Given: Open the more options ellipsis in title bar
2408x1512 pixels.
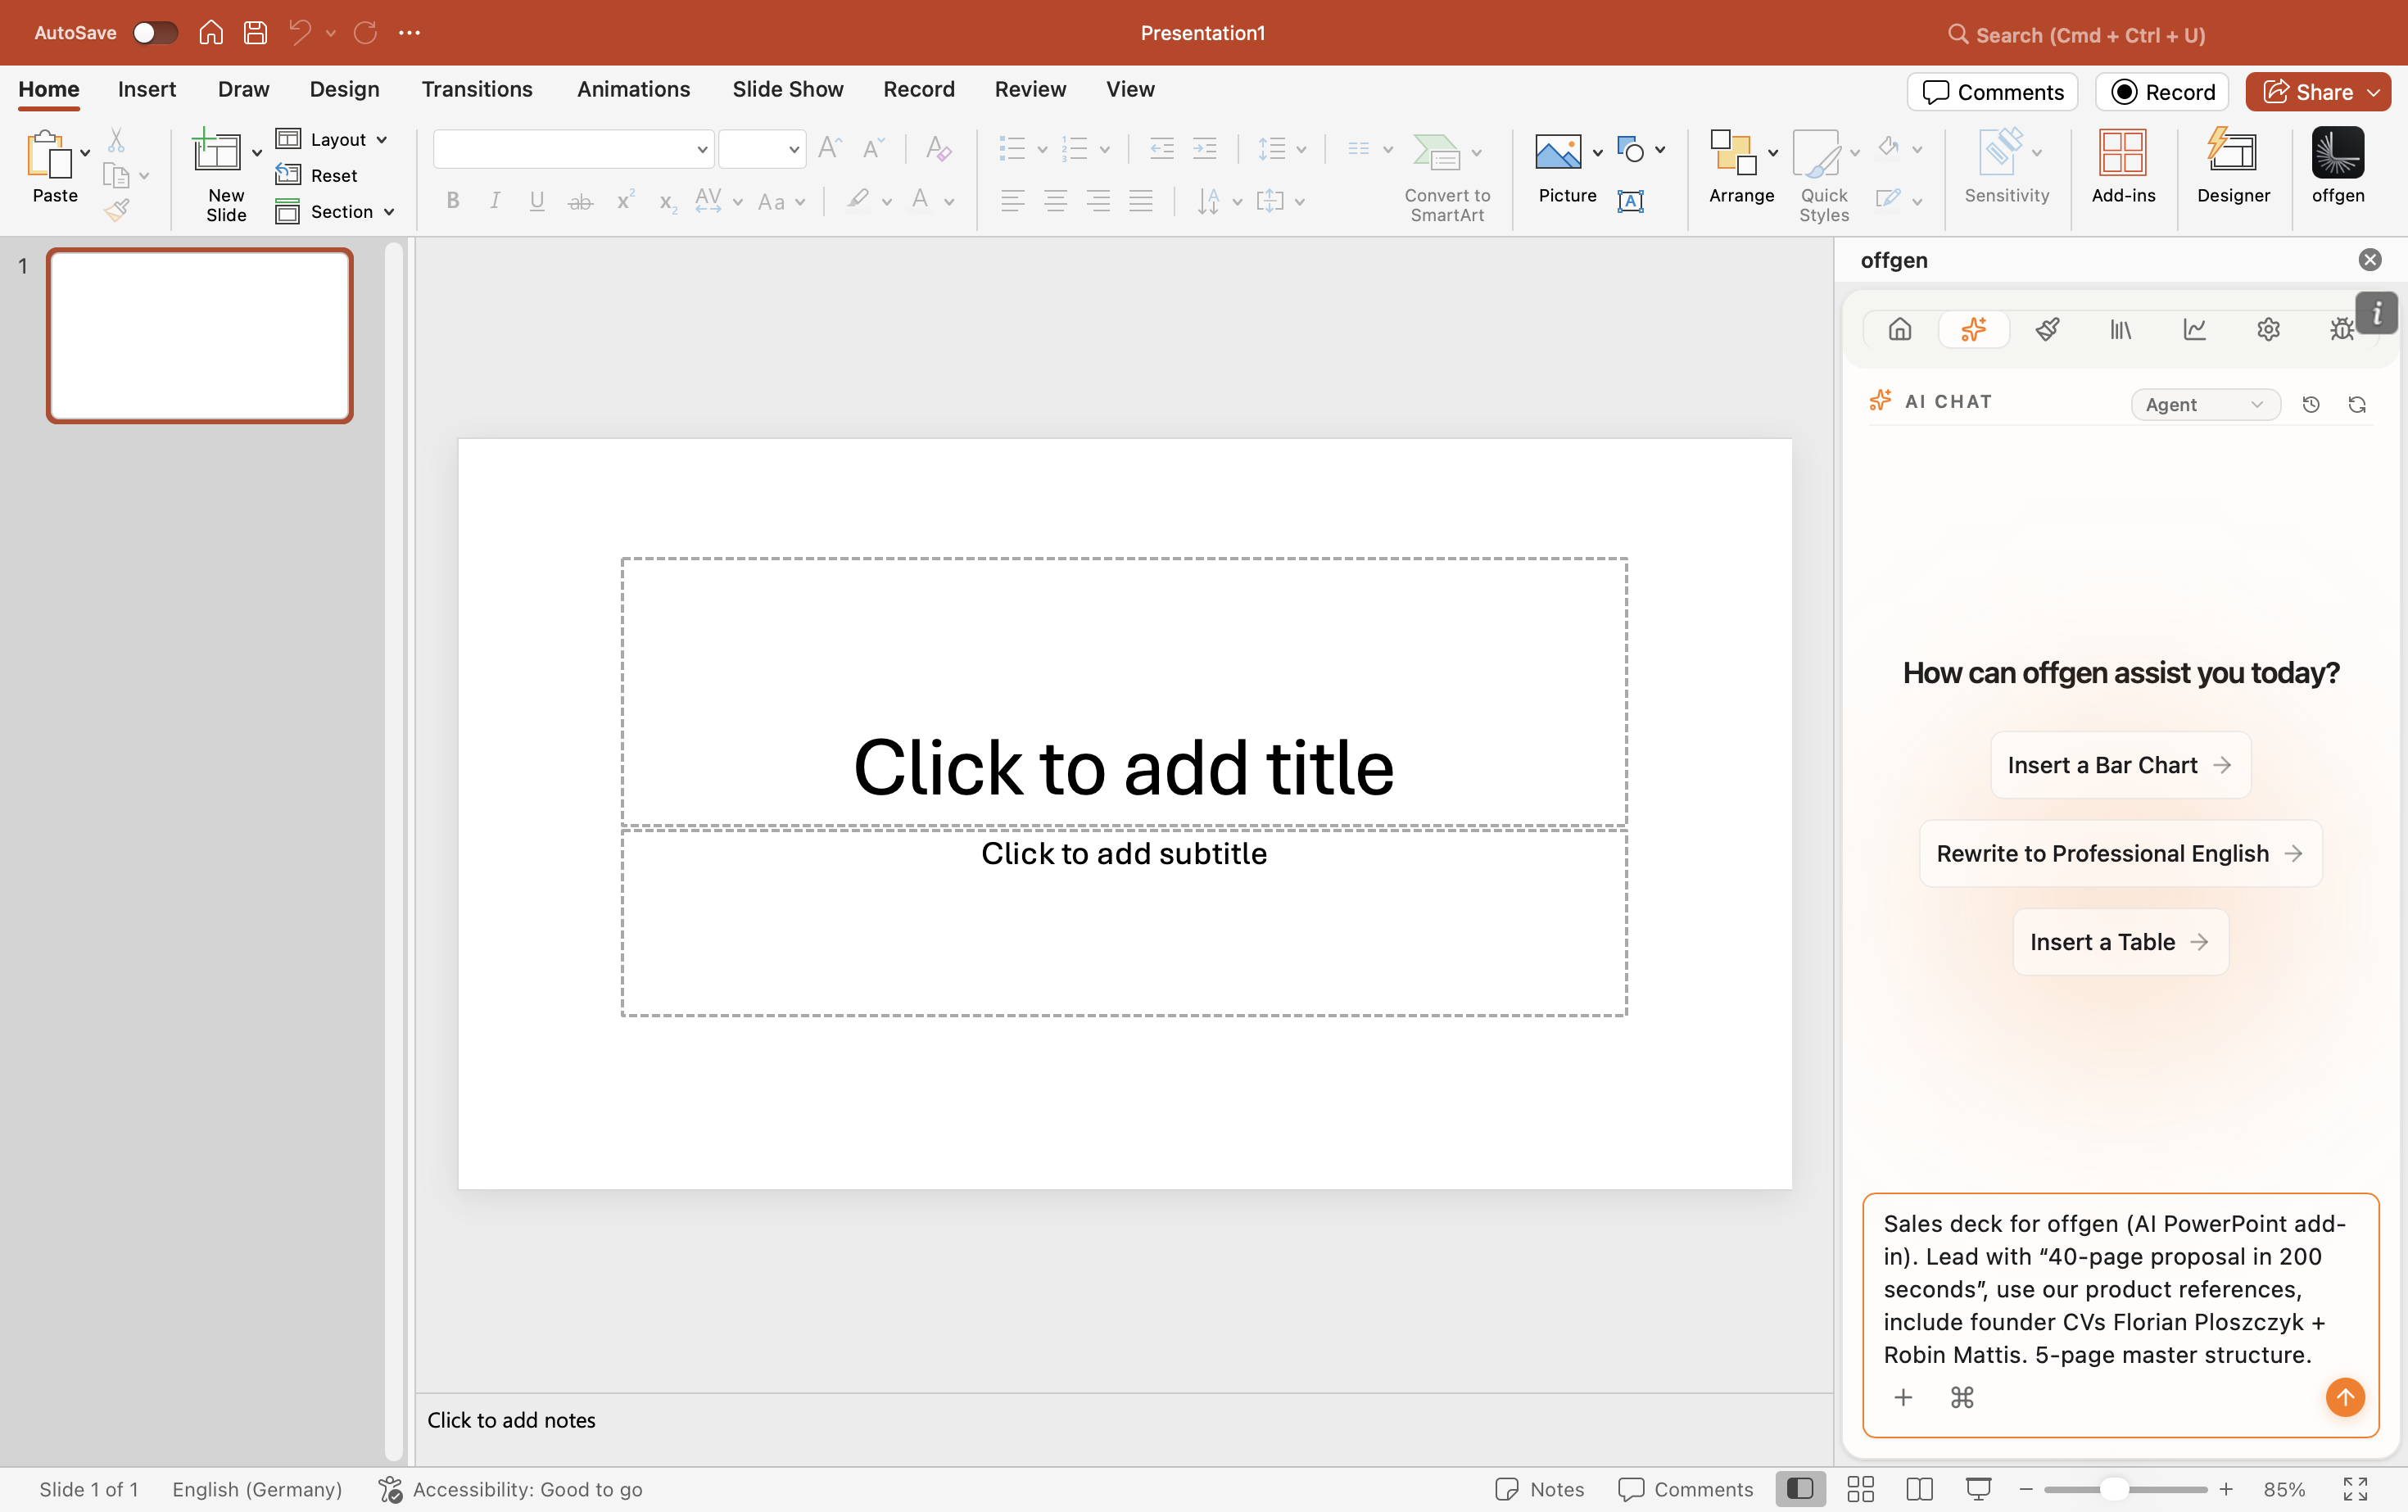Looking at the screenshot, I should click(x=409, y=33).
